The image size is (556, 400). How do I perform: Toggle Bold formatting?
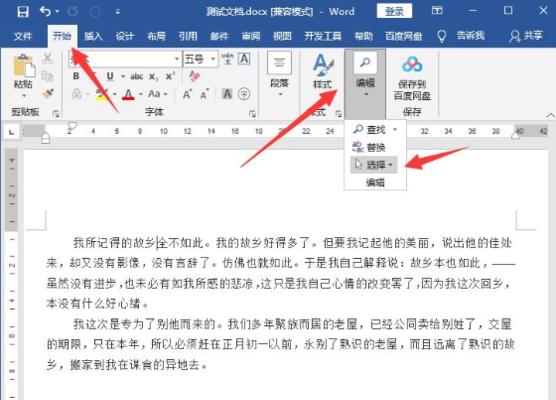[x=76, y=76]
